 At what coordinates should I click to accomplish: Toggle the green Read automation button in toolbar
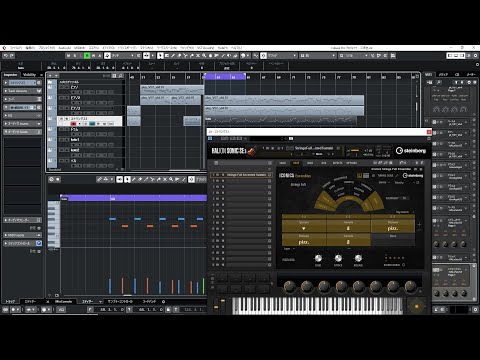point(87,56)
